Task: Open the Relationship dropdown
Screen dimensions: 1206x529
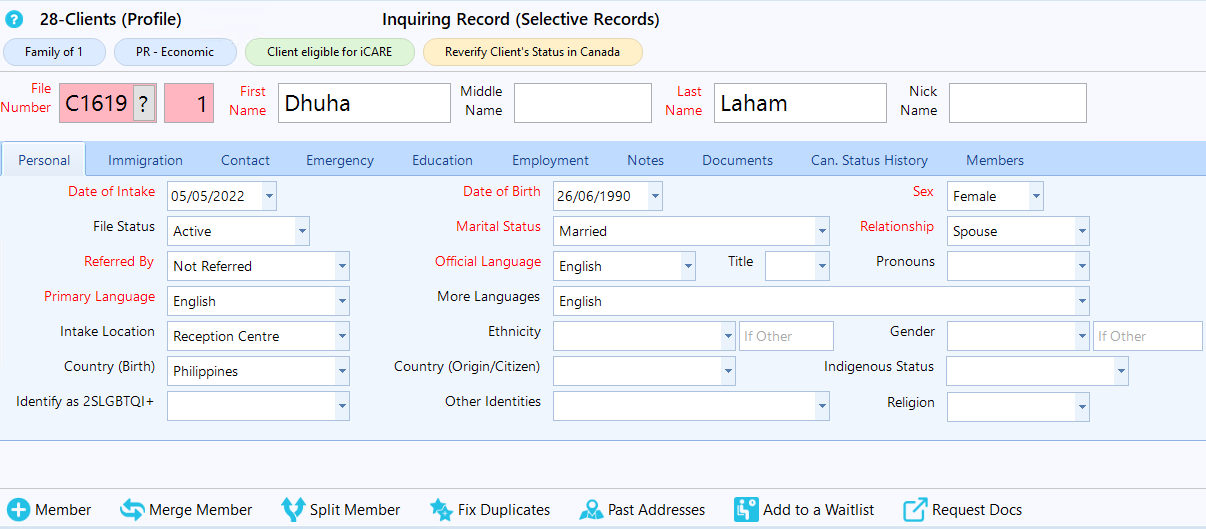Action: [x=1082, y=231]
